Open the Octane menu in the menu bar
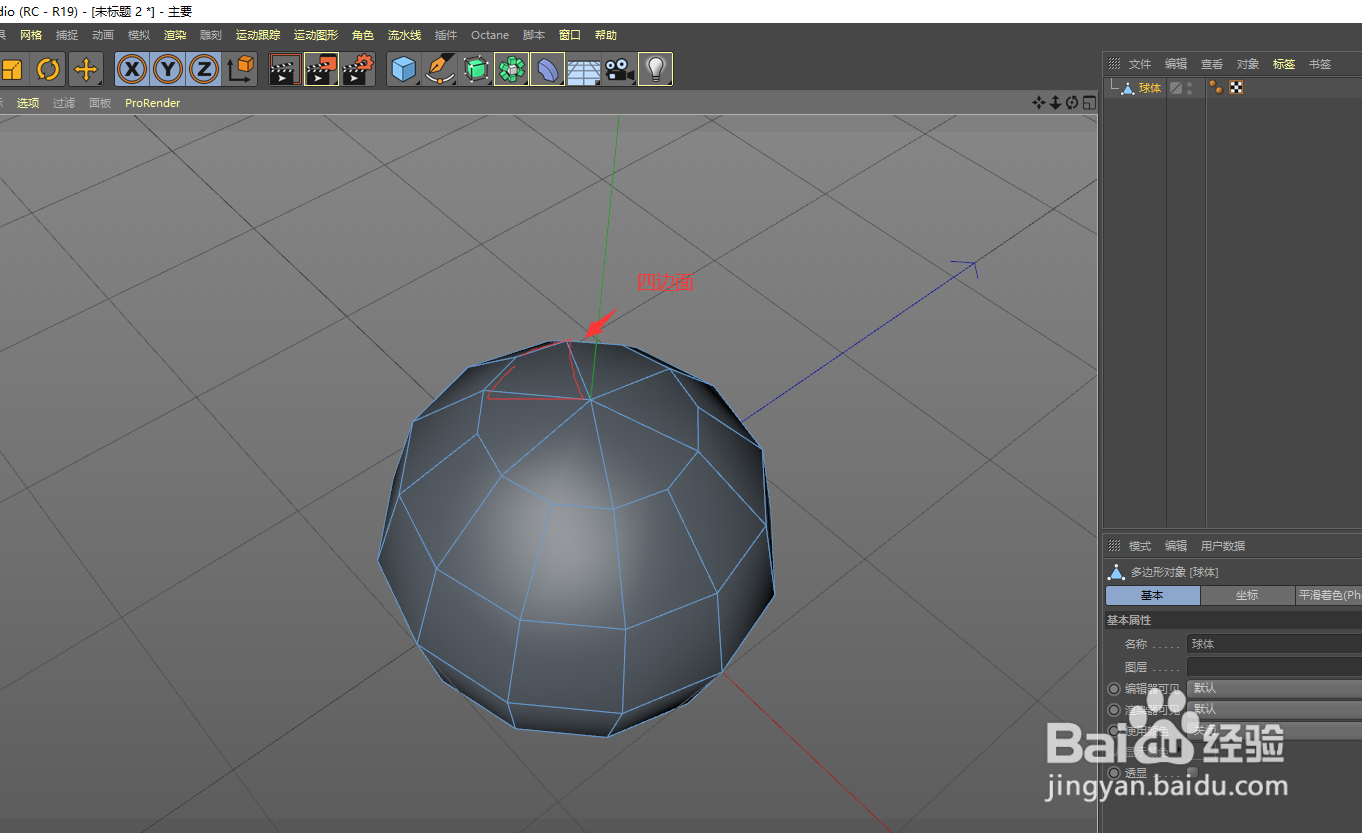Image resolution: width=1362 pixels, height=833 pixels. [489, 34]
